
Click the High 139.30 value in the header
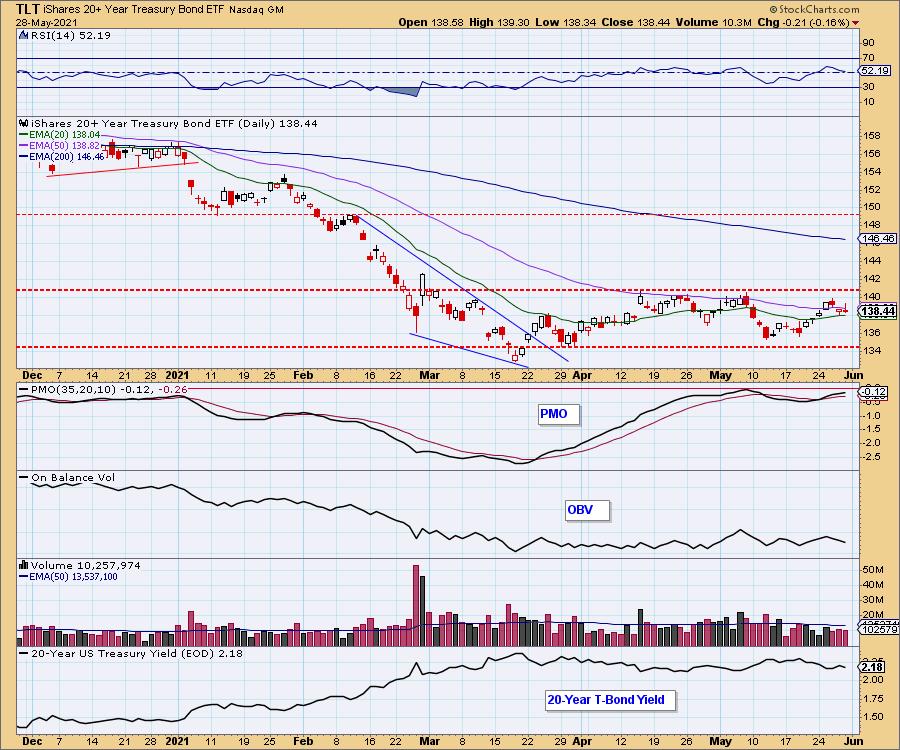[499, 22]
